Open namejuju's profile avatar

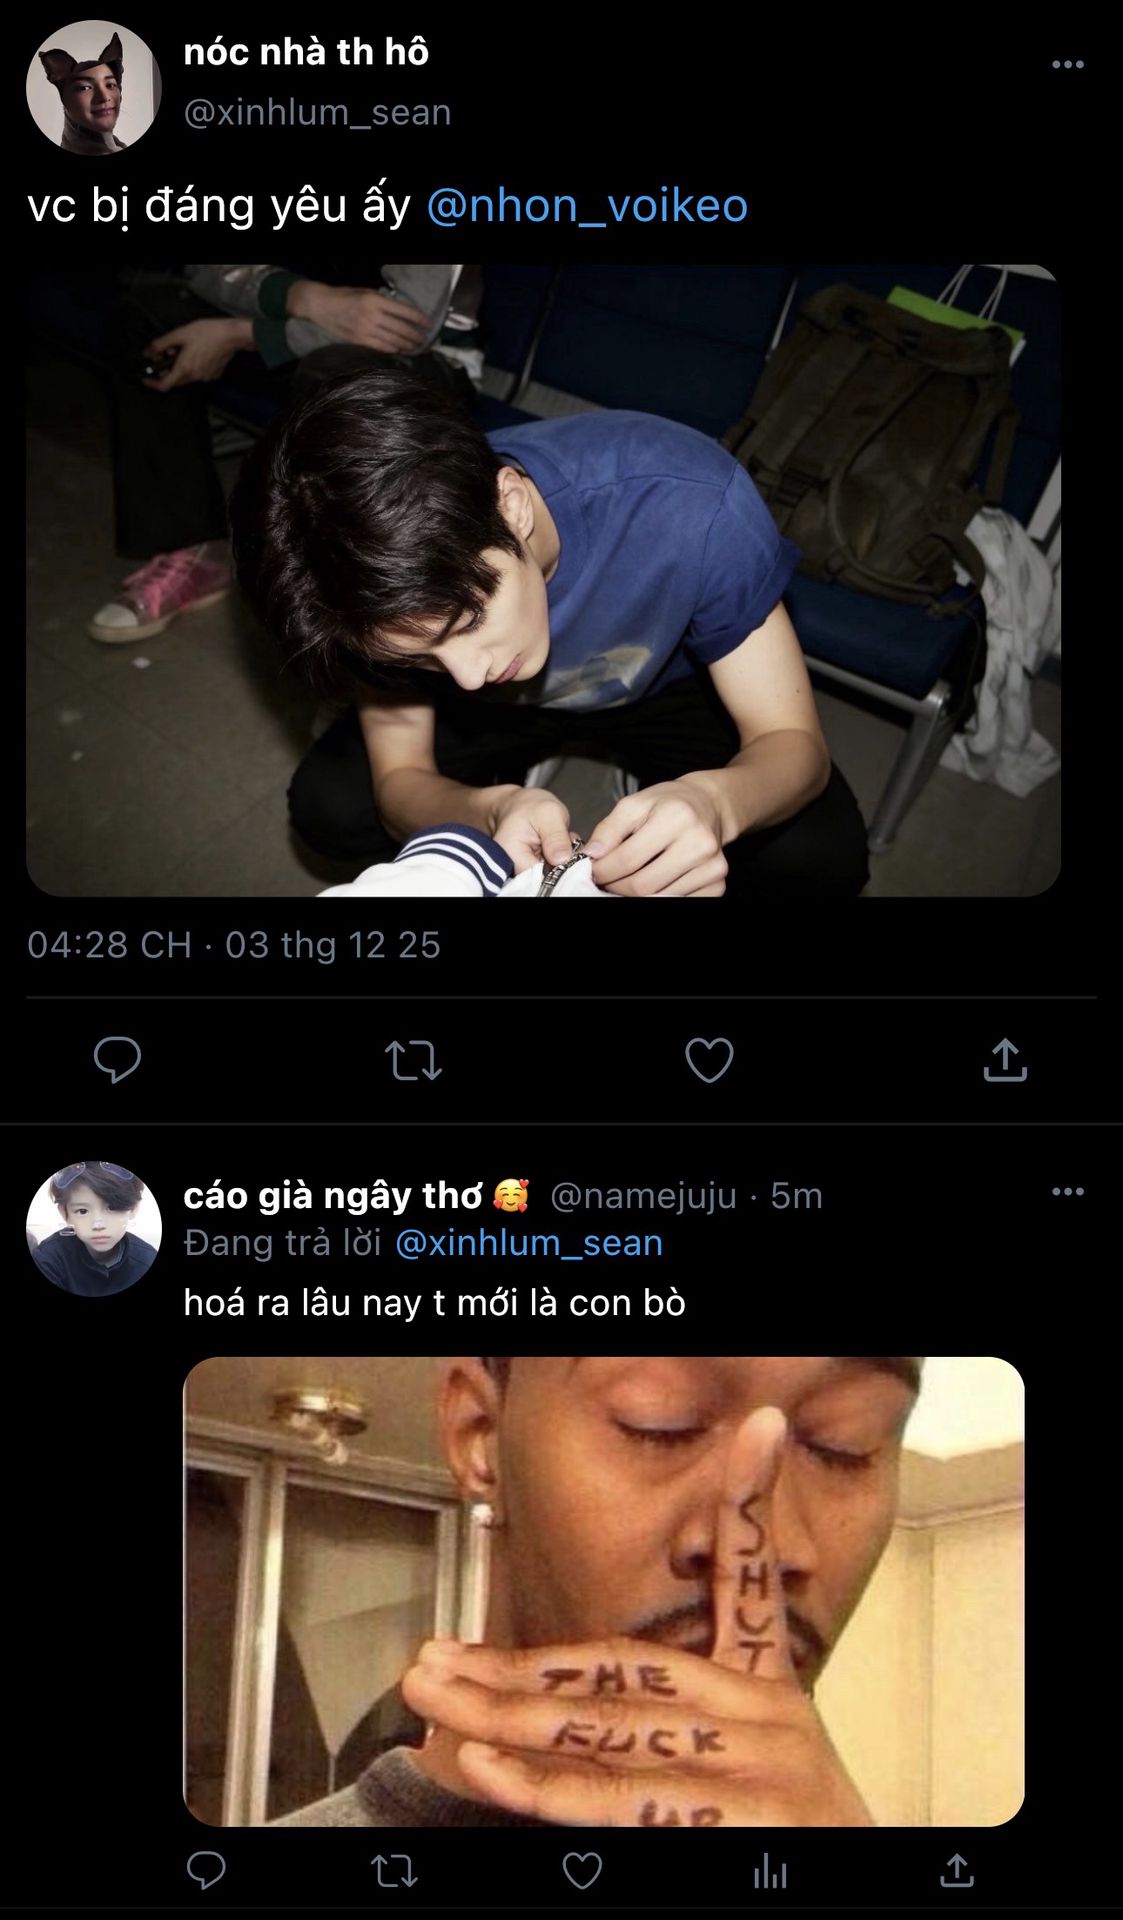point(93,1229)
